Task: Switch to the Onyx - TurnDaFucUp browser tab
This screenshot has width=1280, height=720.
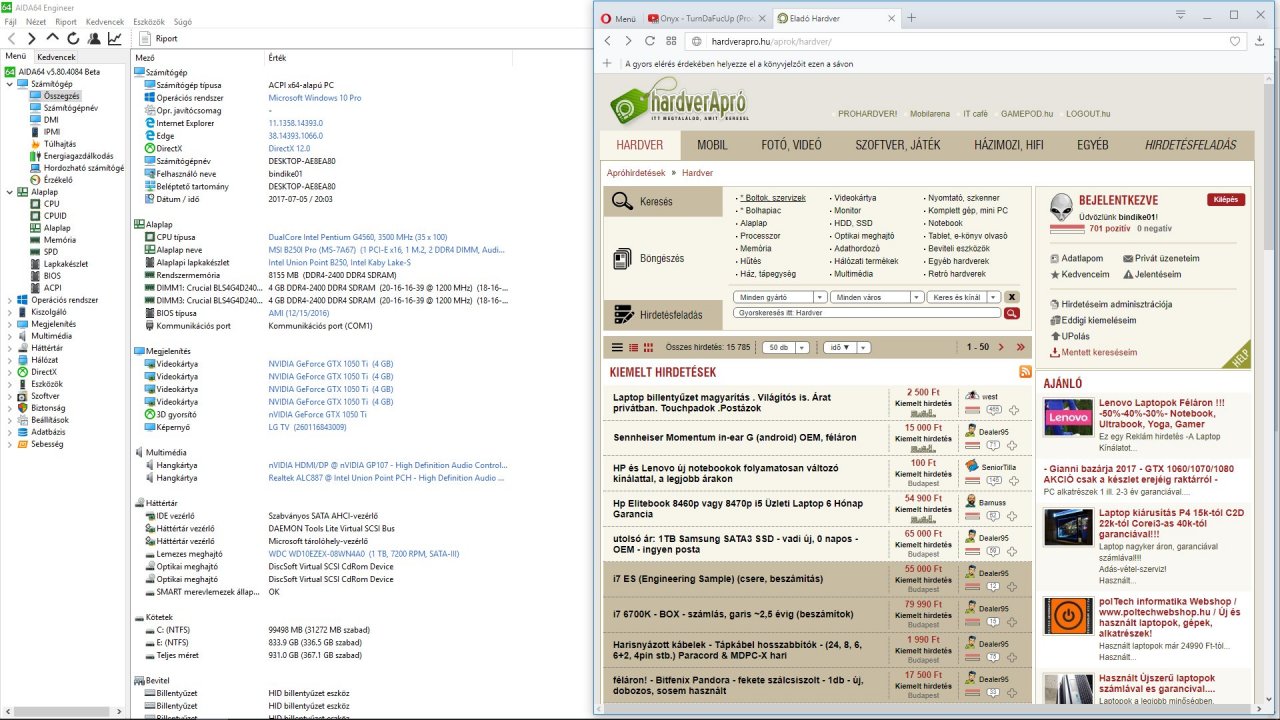Action: click(x=706, y=18)
